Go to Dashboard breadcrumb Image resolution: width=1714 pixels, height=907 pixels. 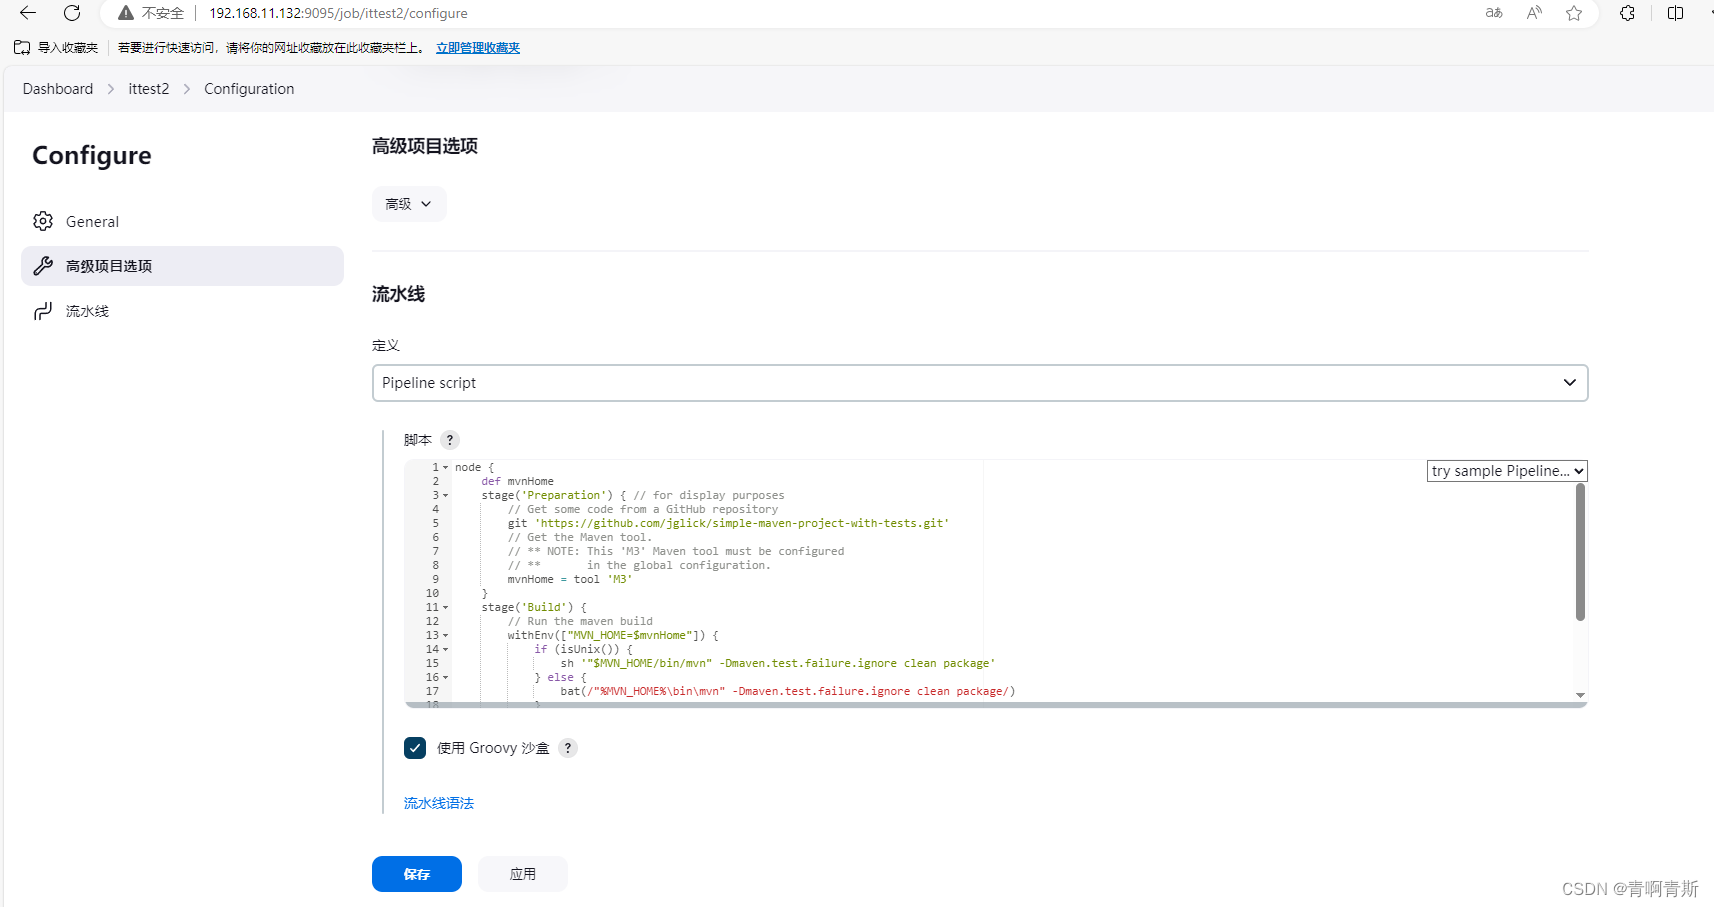point(58,89)
